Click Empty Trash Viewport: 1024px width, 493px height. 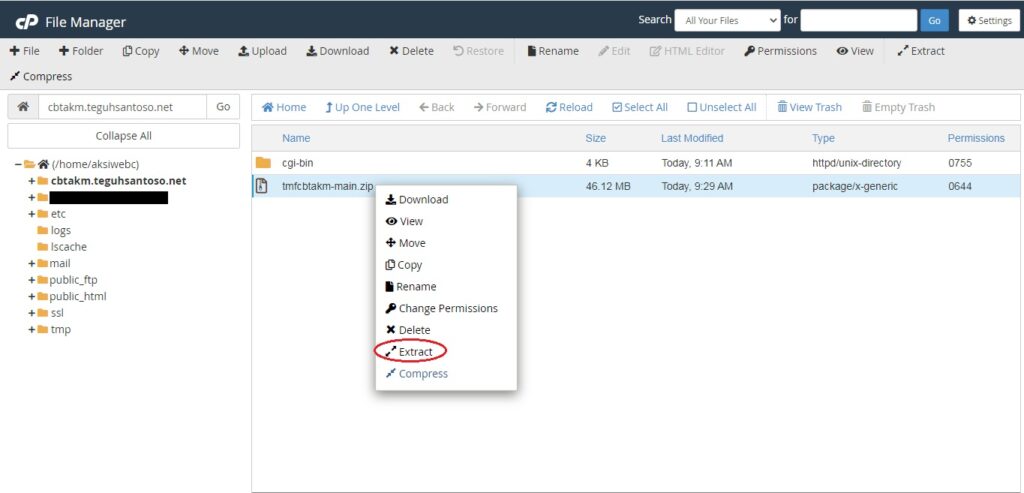(898, 107)
